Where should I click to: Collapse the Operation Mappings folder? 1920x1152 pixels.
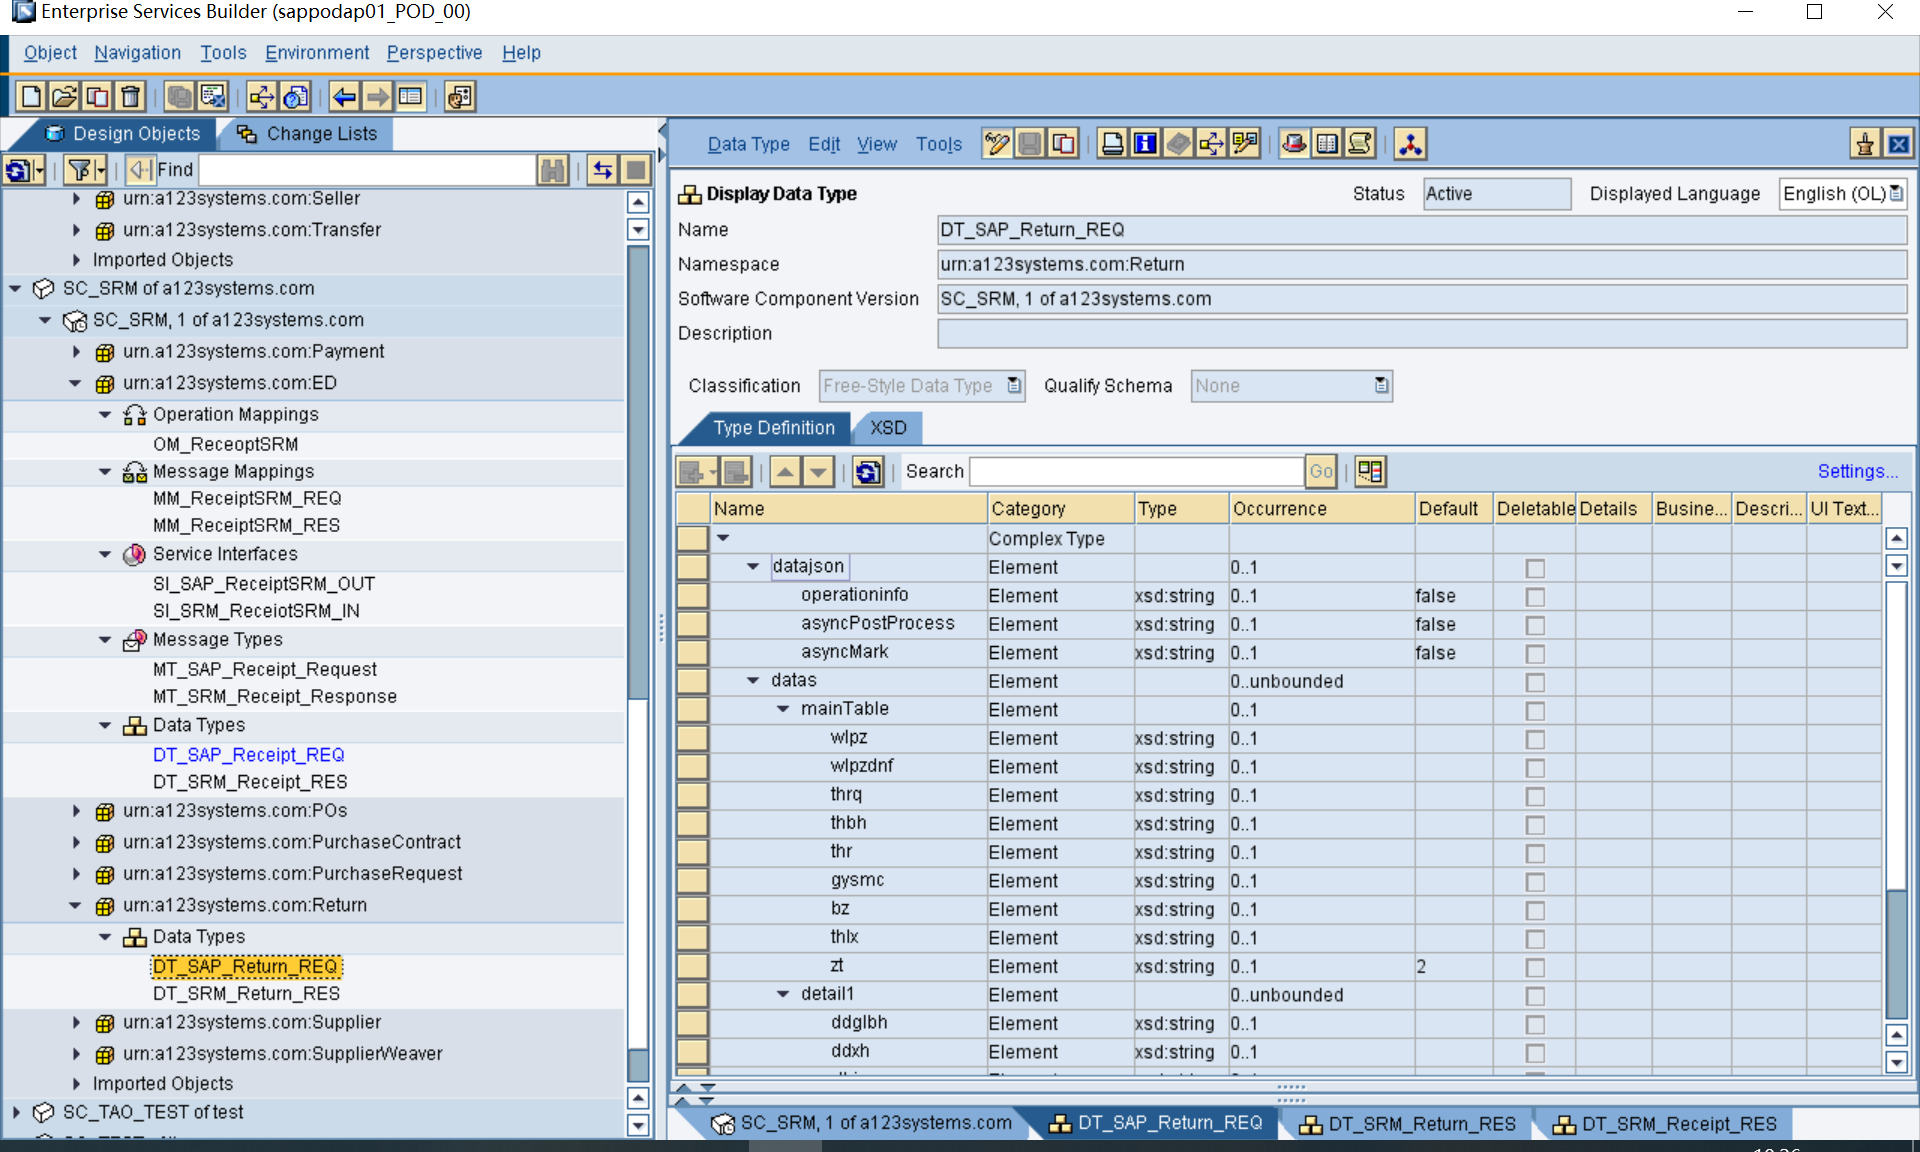tap(105, 415)
